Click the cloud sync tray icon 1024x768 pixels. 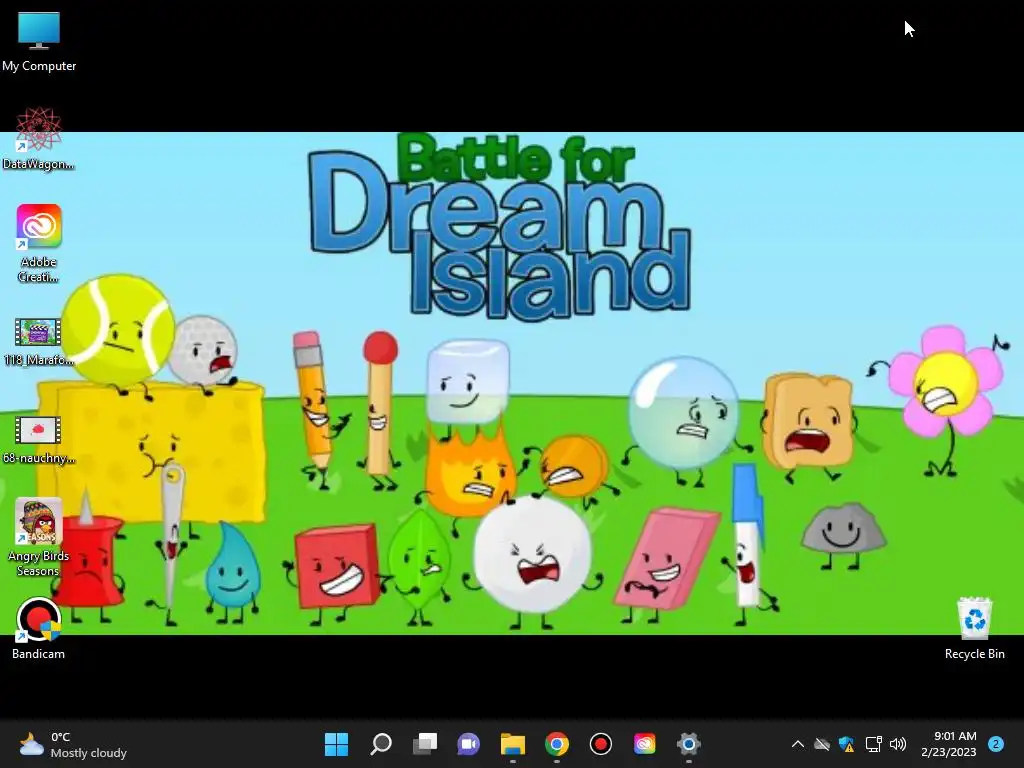822,744
